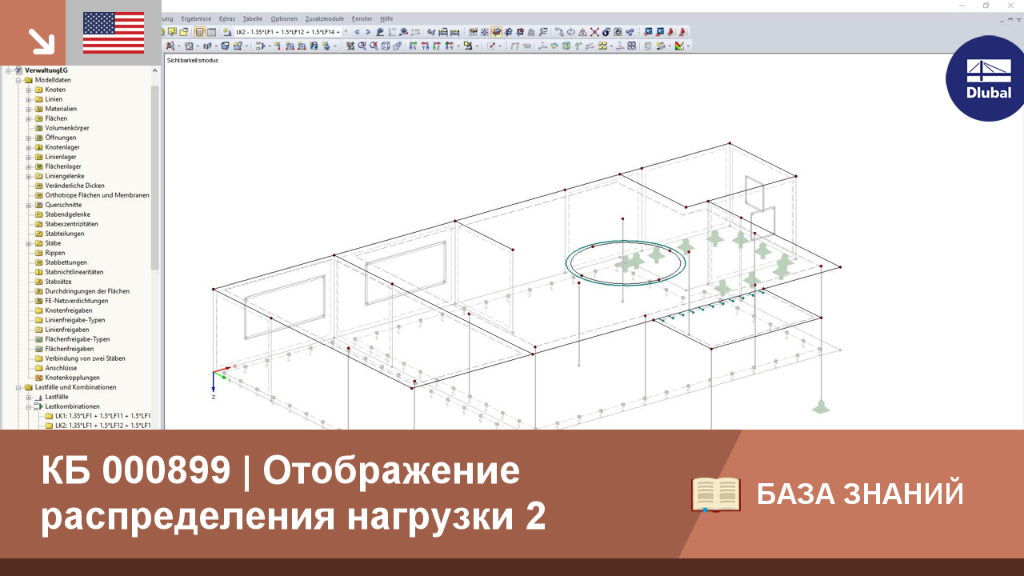Toggle the highlighted show-results toolbar button

click(496, 32)
